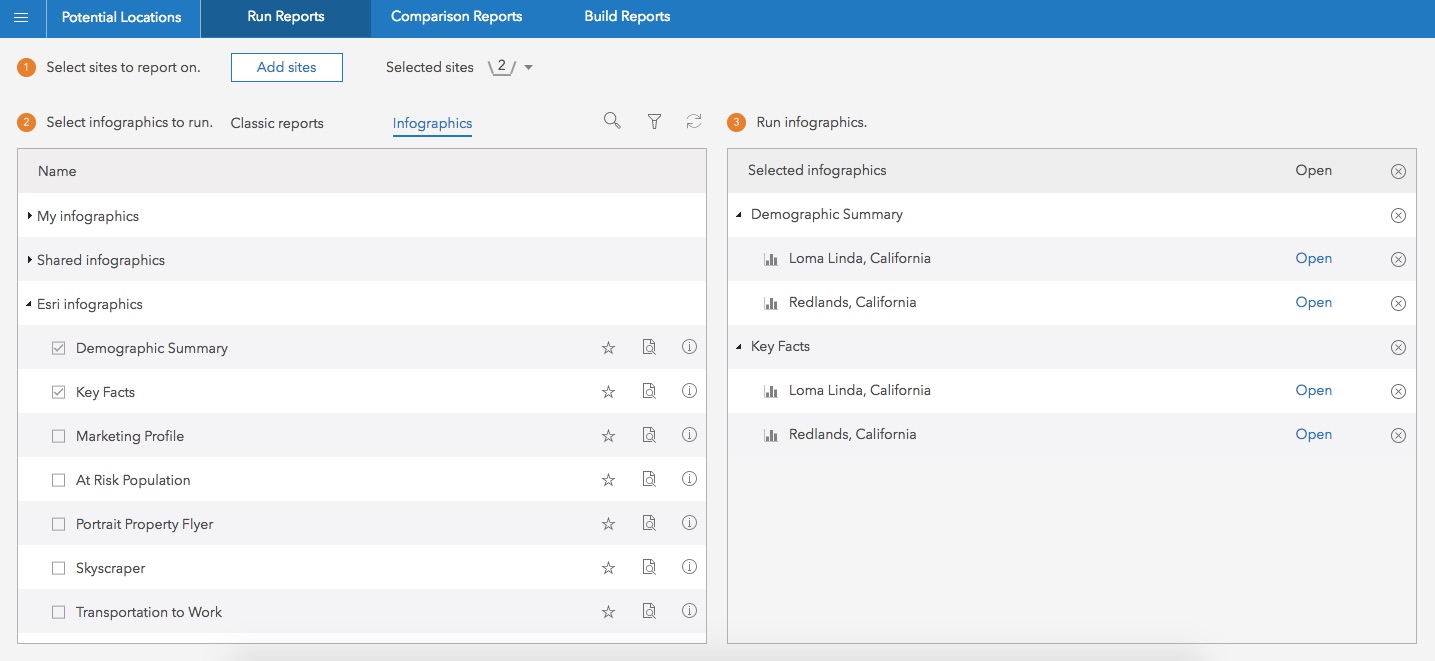Collapse the Esri infographics group

tap(30, 304)
